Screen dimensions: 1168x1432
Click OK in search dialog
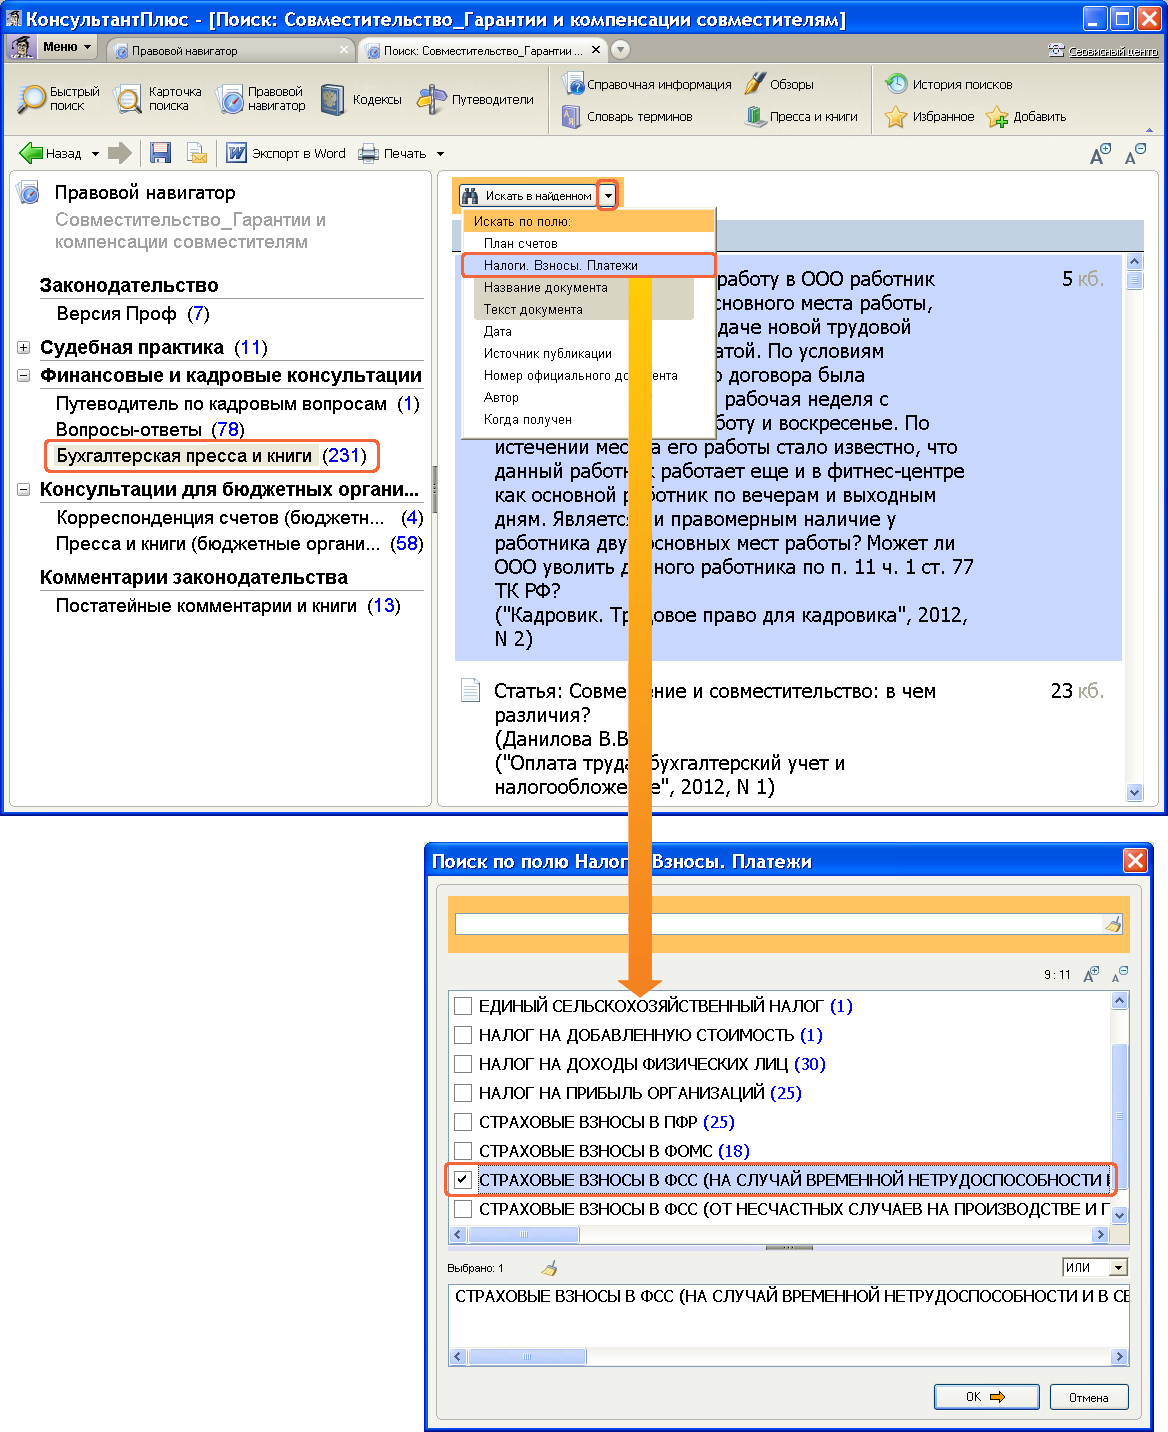point(985,1397)
